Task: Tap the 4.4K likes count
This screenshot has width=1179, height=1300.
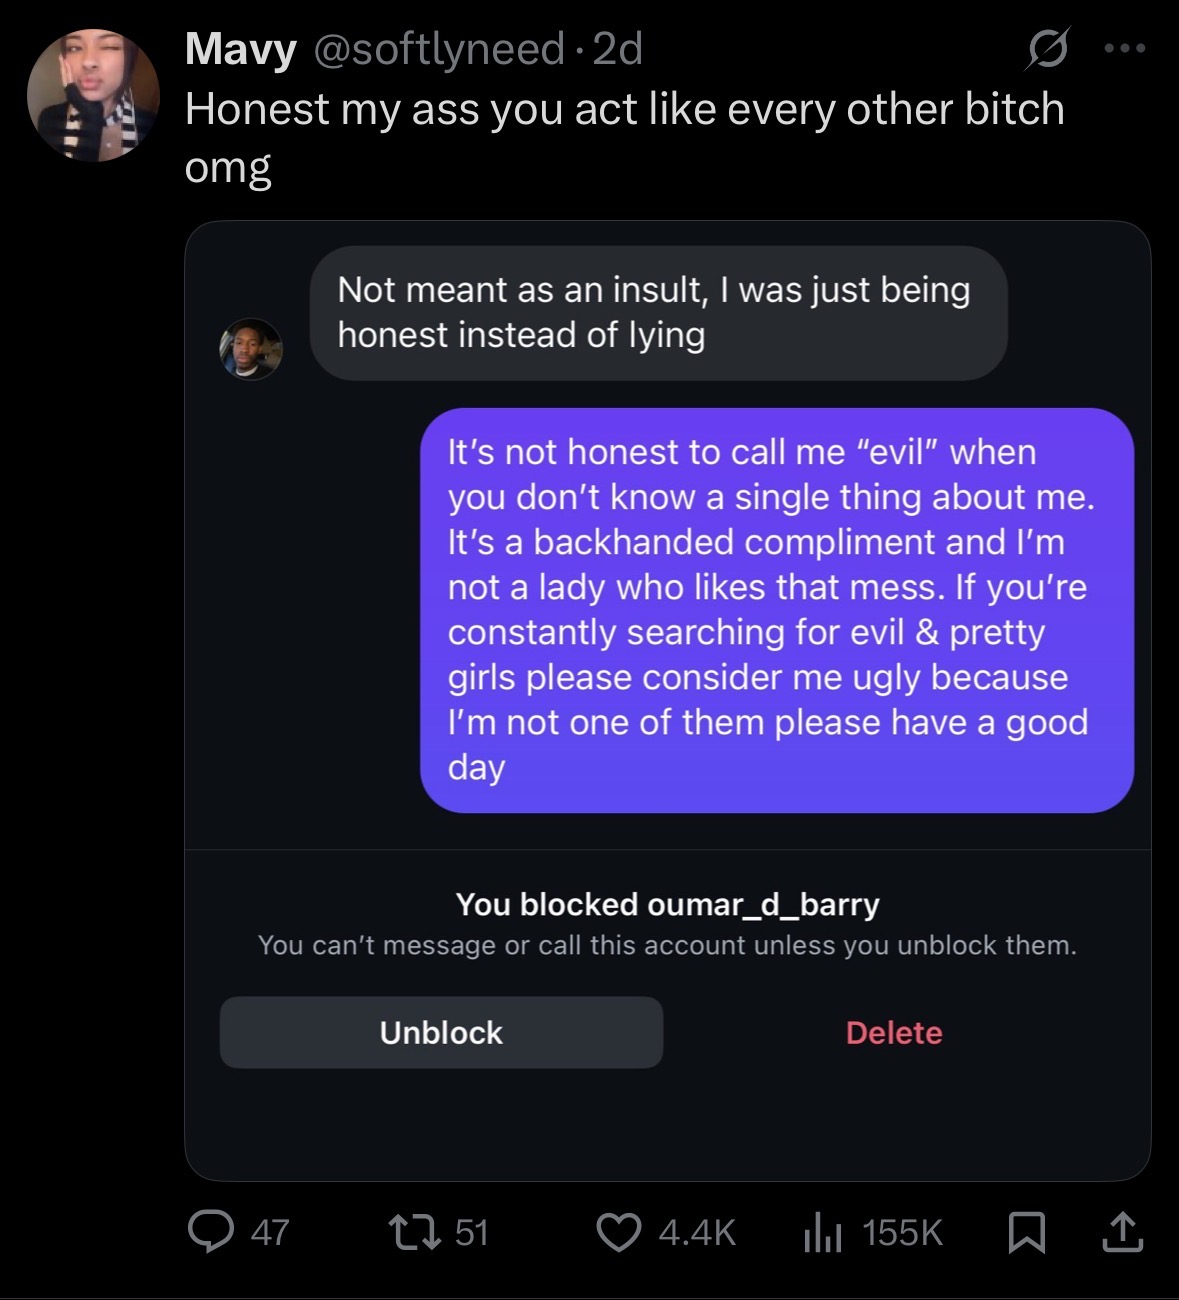Action: click(697, 1232)
